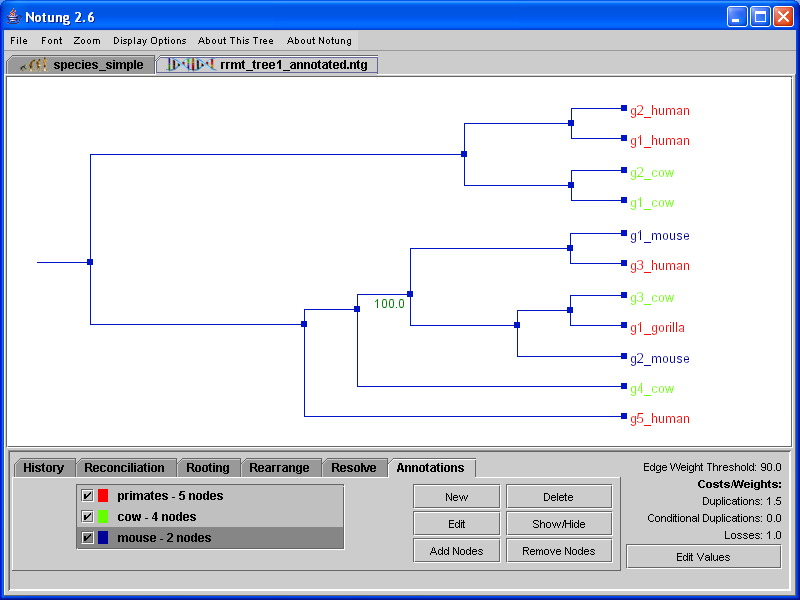800x600 pixels.
Task: Click the parent node of g2_human and g1_human
Action: coord(570,123)
